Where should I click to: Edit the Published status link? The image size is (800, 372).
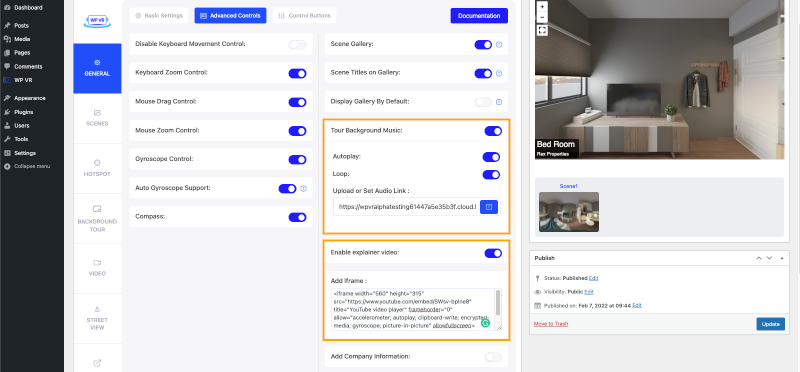tap(593, 278)
